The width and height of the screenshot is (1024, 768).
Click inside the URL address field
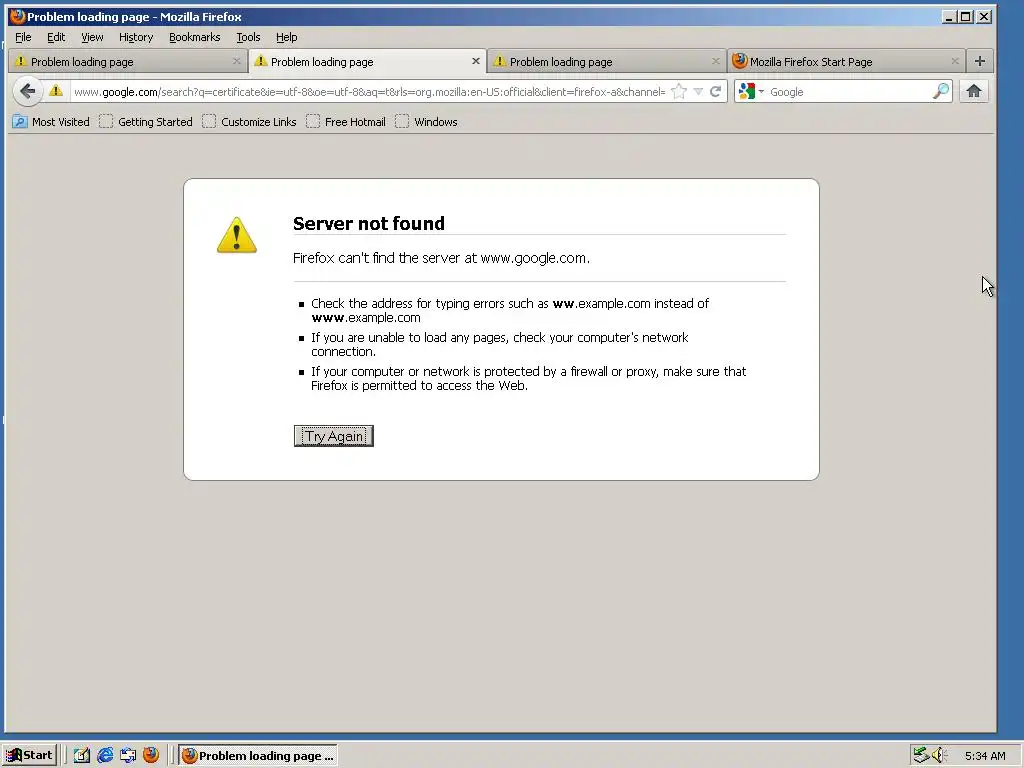[x=369, y=91]
